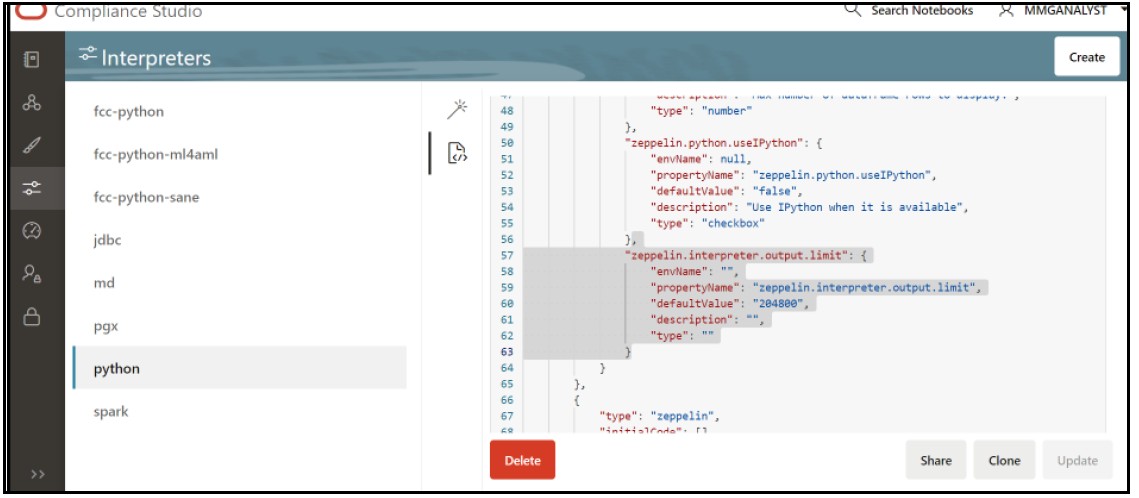Click the search magnifier icon
This screenshot has width=1139, height=498.
[853, 10]
